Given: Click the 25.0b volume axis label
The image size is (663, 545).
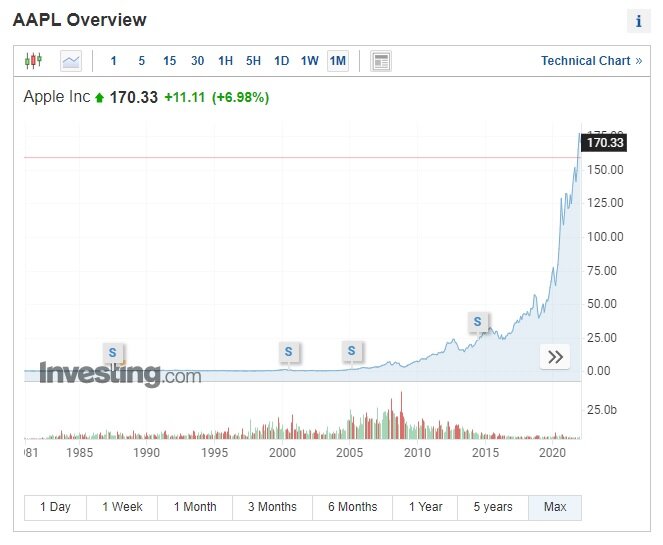Looking at the screenshot, I should (602, 410).
